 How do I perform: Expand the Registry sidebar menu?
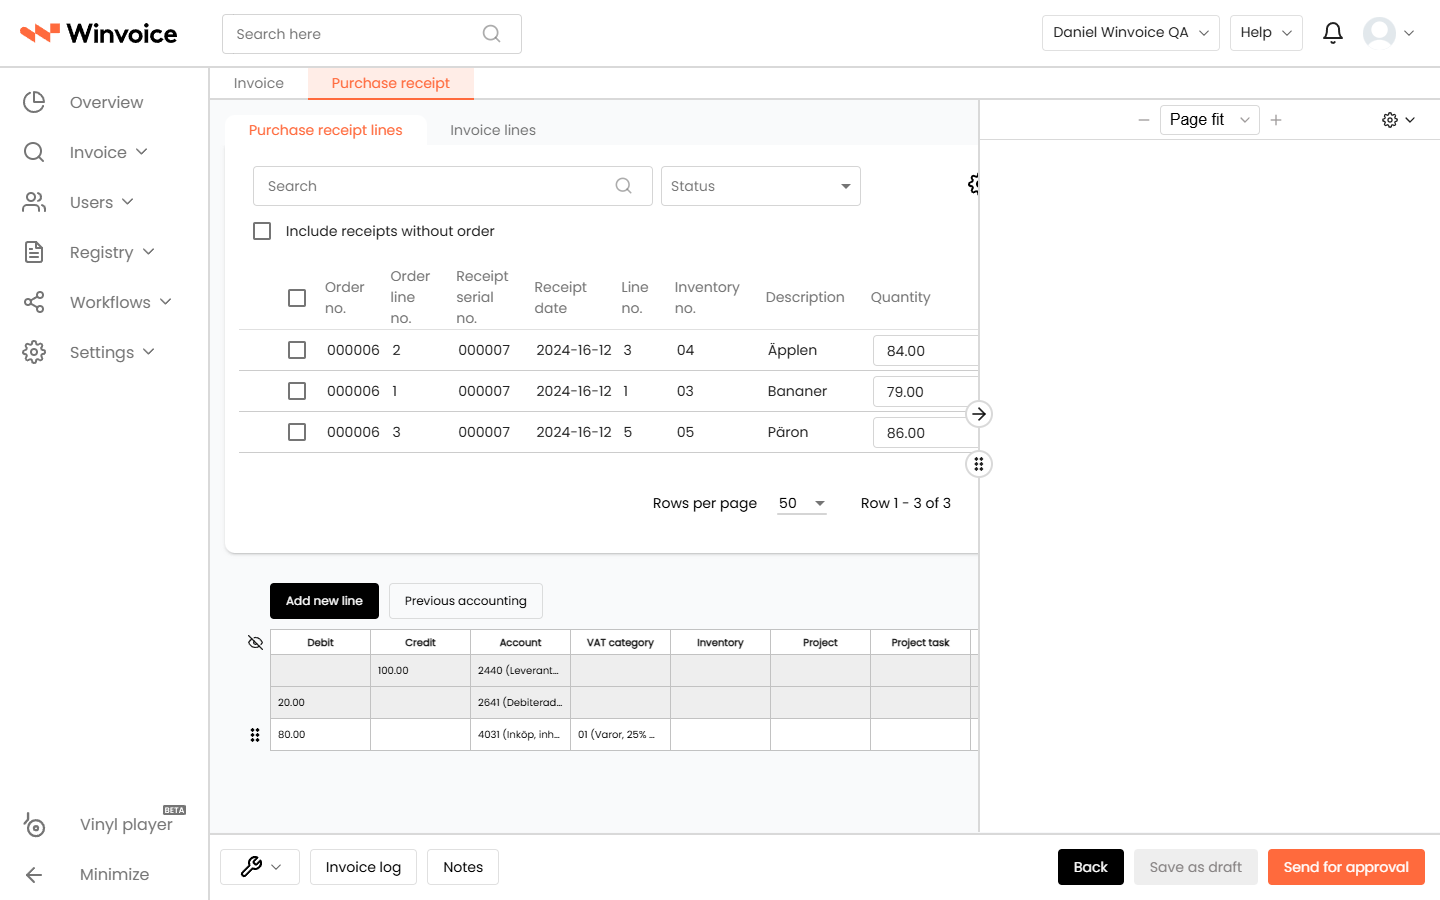click(148, 252)
